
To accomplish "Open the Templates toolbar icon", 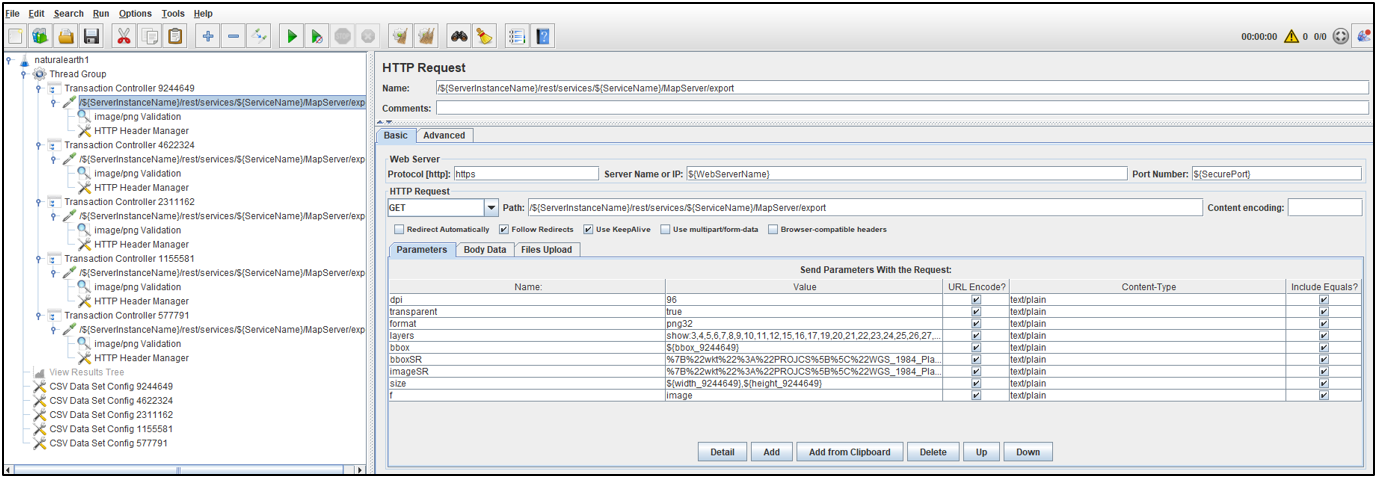I will pyautogui.click(x=41, y=37).
